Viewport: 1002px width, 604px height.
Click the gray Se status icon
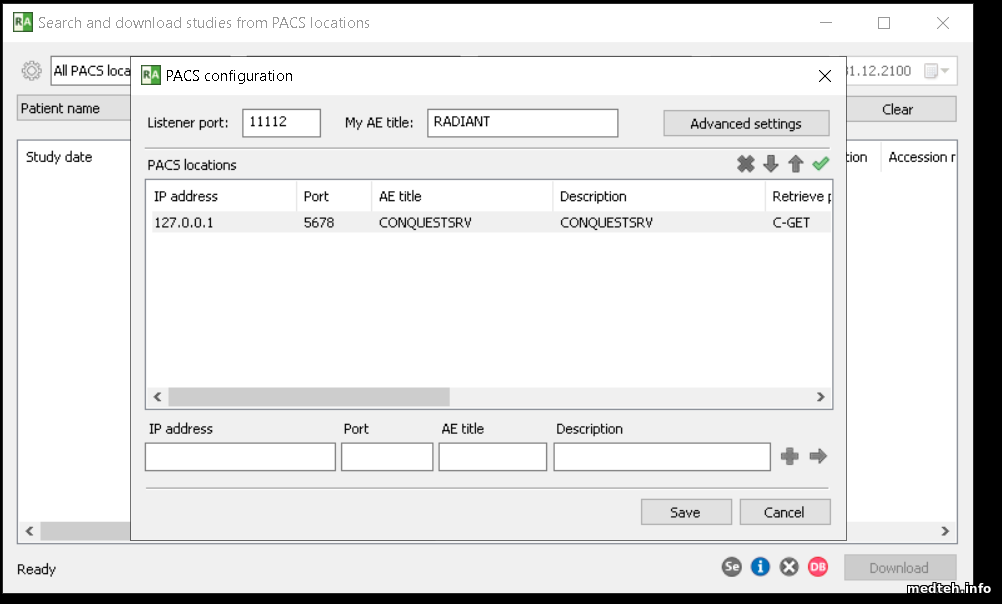coord(732,567)
